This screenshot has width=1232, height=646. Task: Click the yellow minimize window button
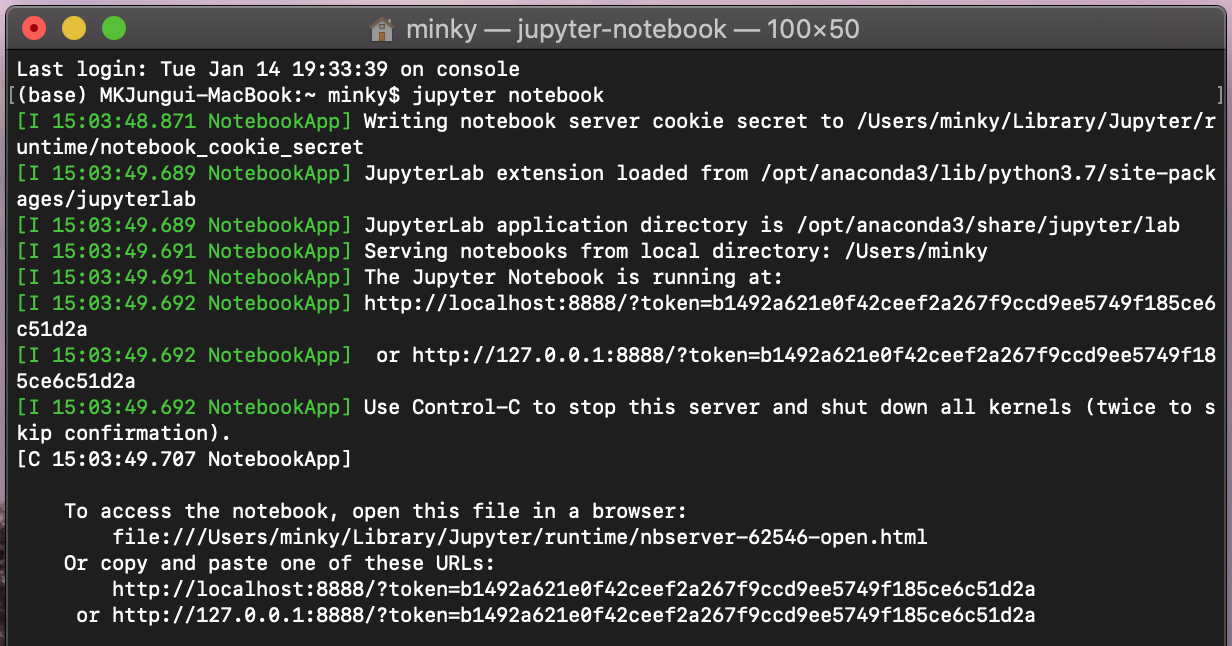(x=73, y=29)
